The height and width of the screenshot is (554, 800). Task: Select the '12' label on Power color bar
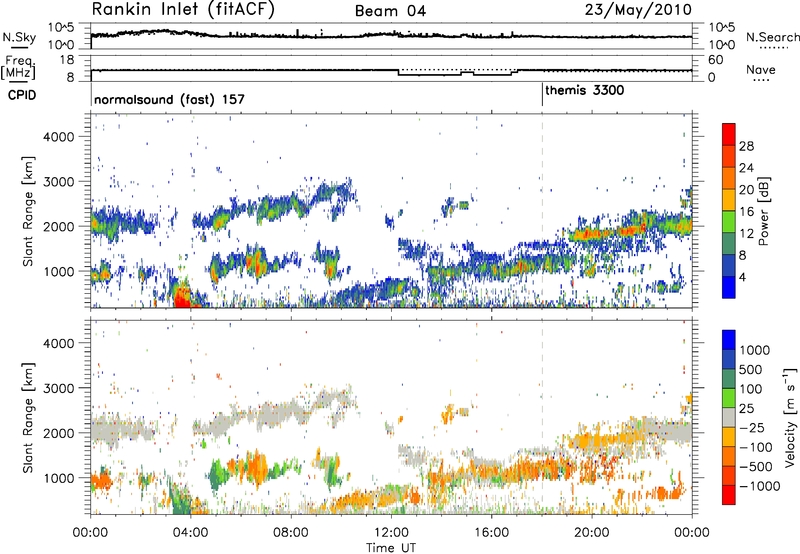pos(746,234)
